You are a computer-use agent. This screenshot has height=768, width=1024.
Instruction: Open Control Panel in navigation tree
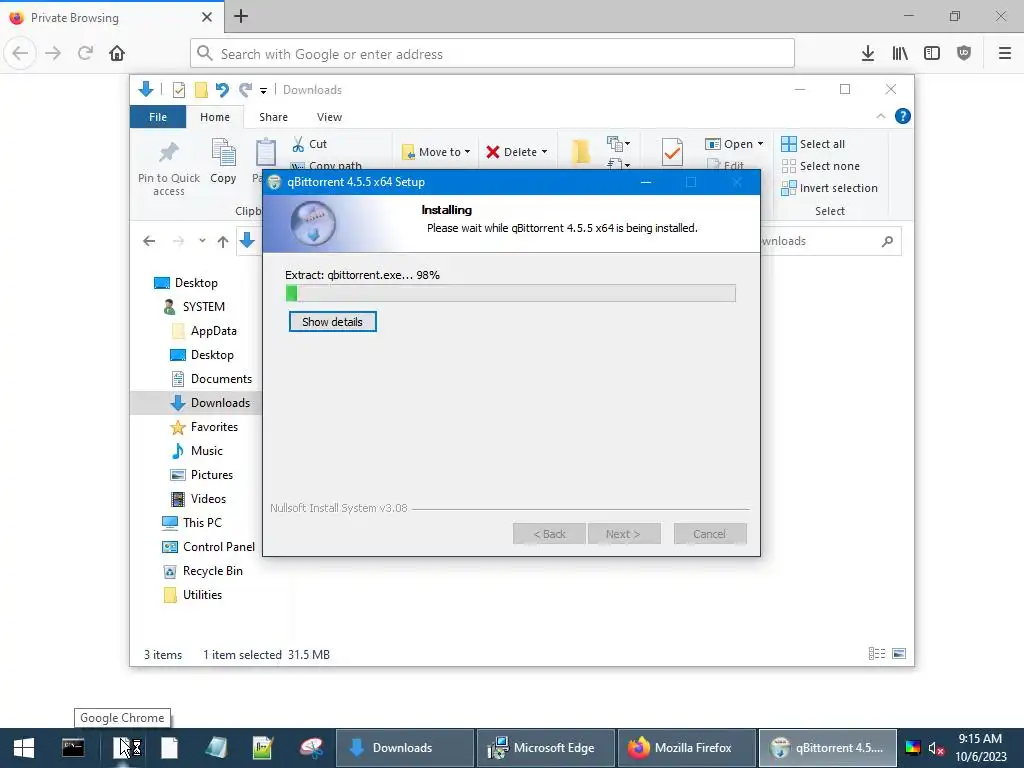[208, 547]
